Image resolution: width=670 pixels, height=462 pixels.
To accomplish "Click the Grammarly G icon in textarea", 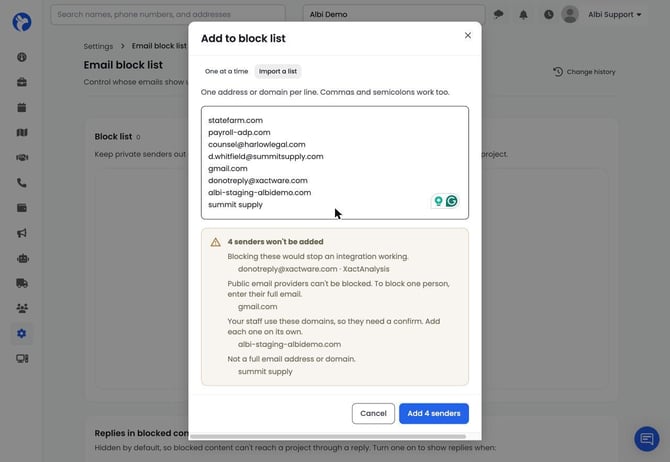I will point(452,201).
